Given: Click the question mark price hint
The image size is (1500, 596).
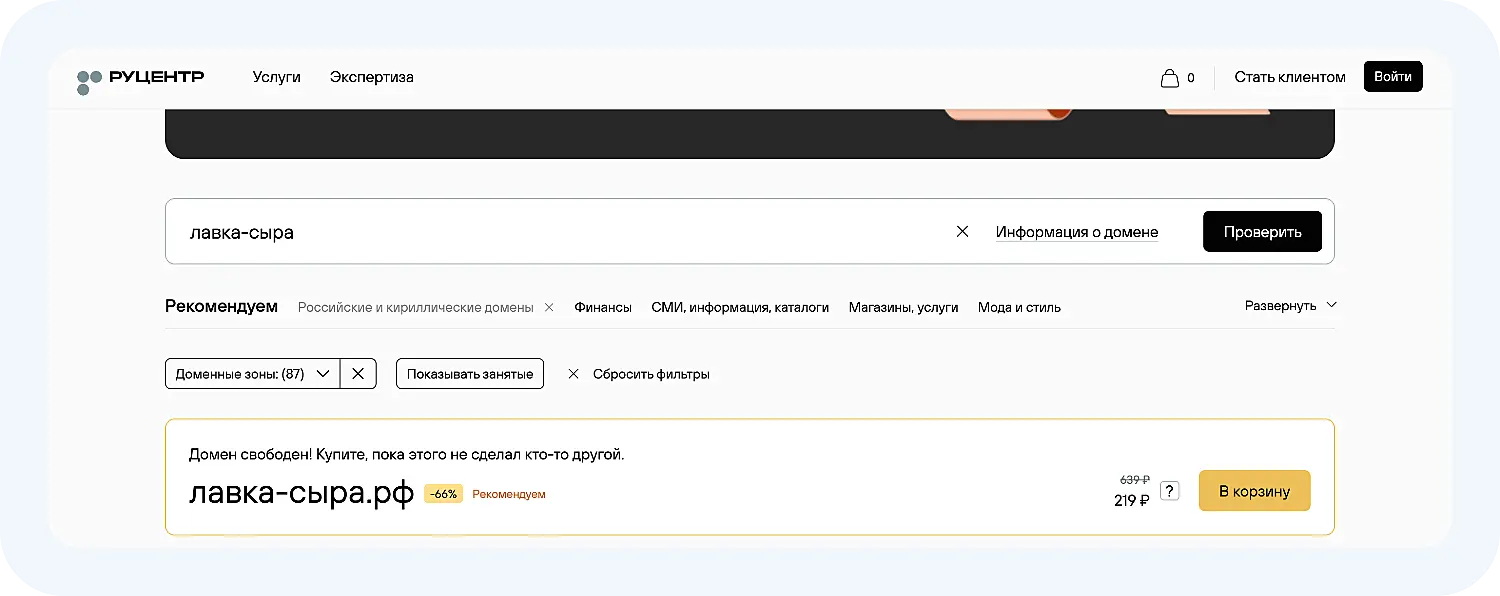Looking at the screenshot, I should click(x=1170, y=491).
